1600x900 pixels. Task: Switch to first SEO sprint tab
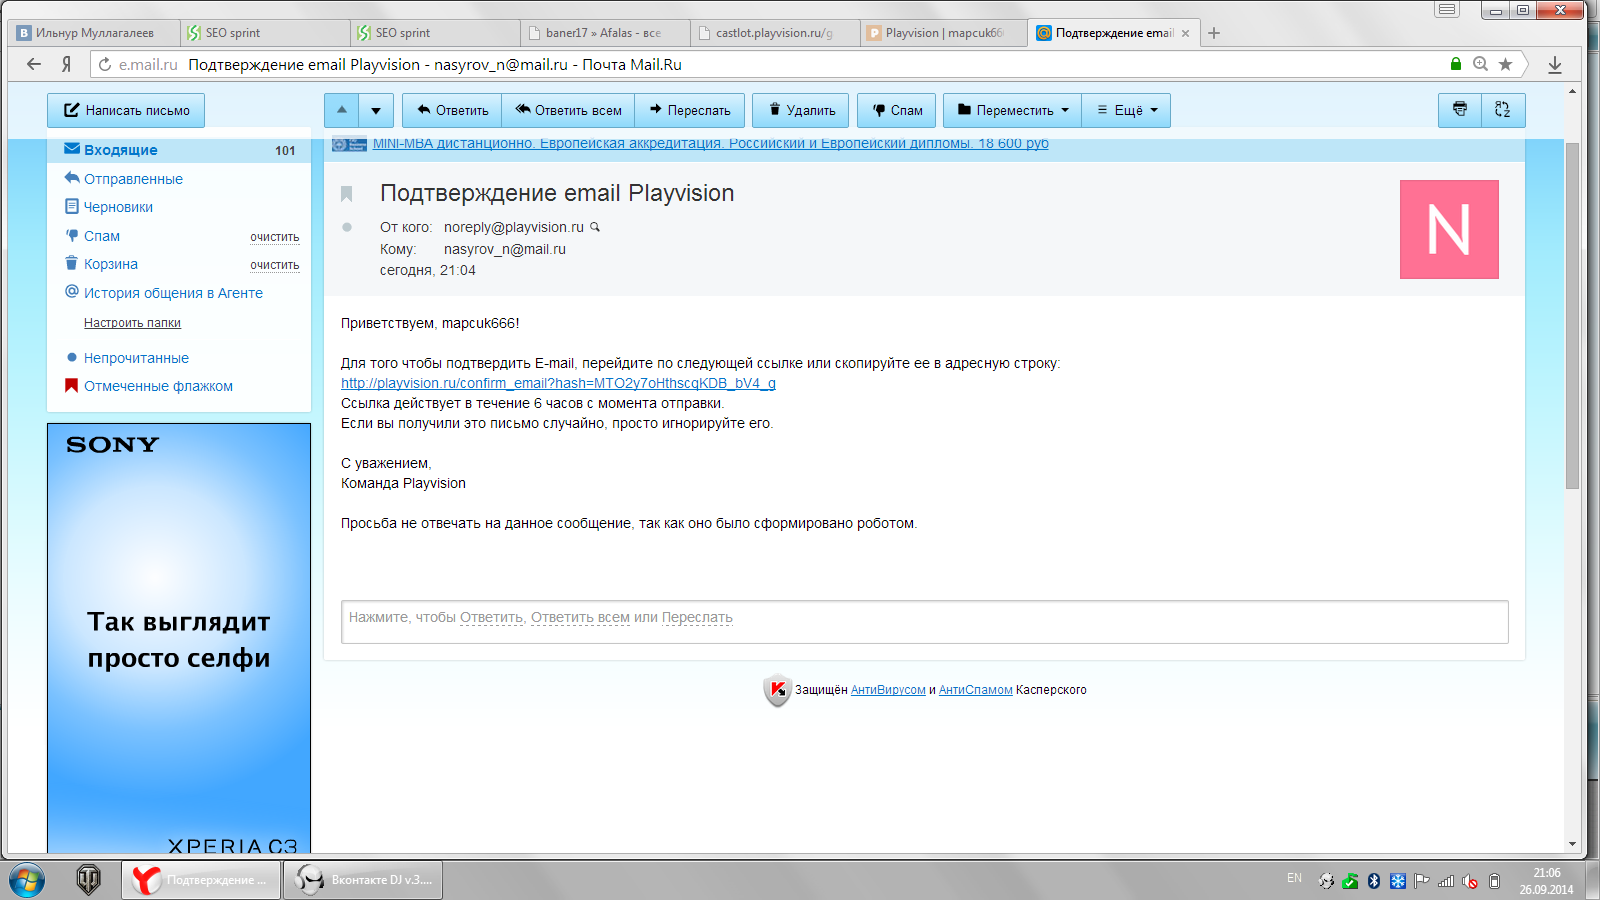[x=266, y=33]
